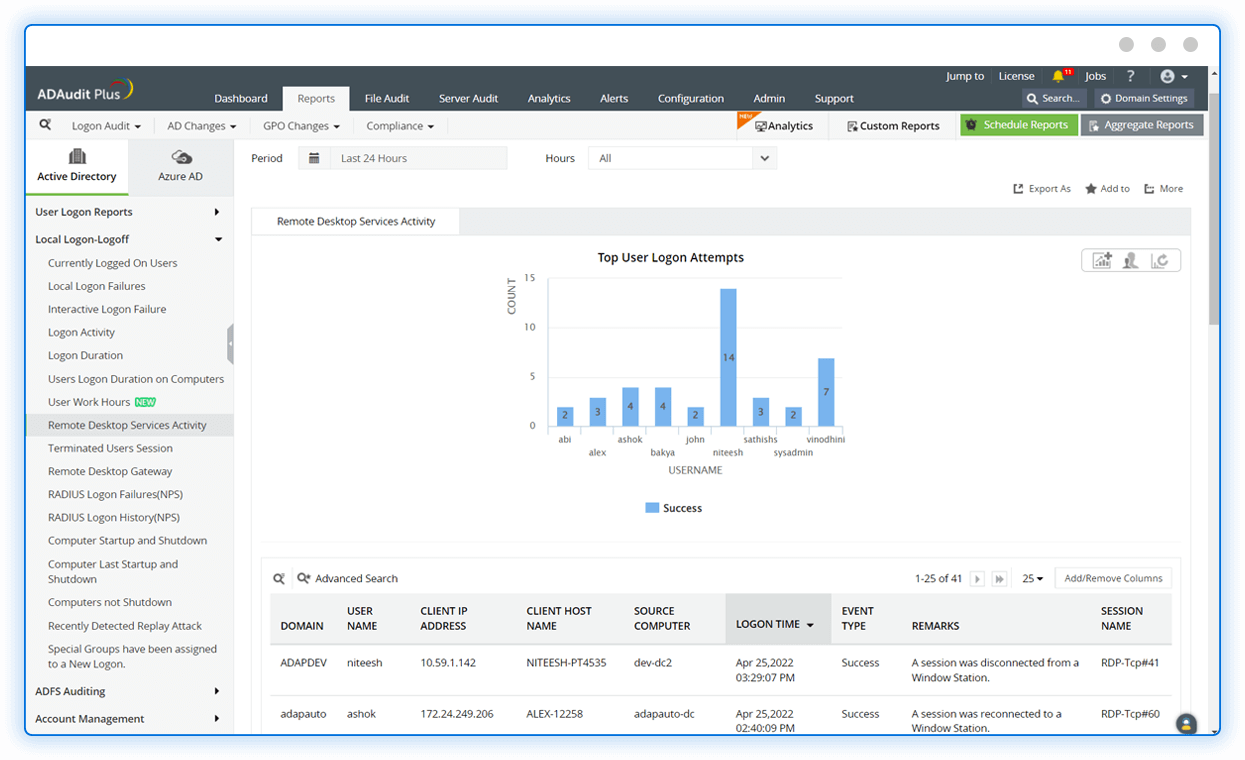This screenshot has width=1245, height=760.
Task: Open the Hours dropdown
Action: 683,157
